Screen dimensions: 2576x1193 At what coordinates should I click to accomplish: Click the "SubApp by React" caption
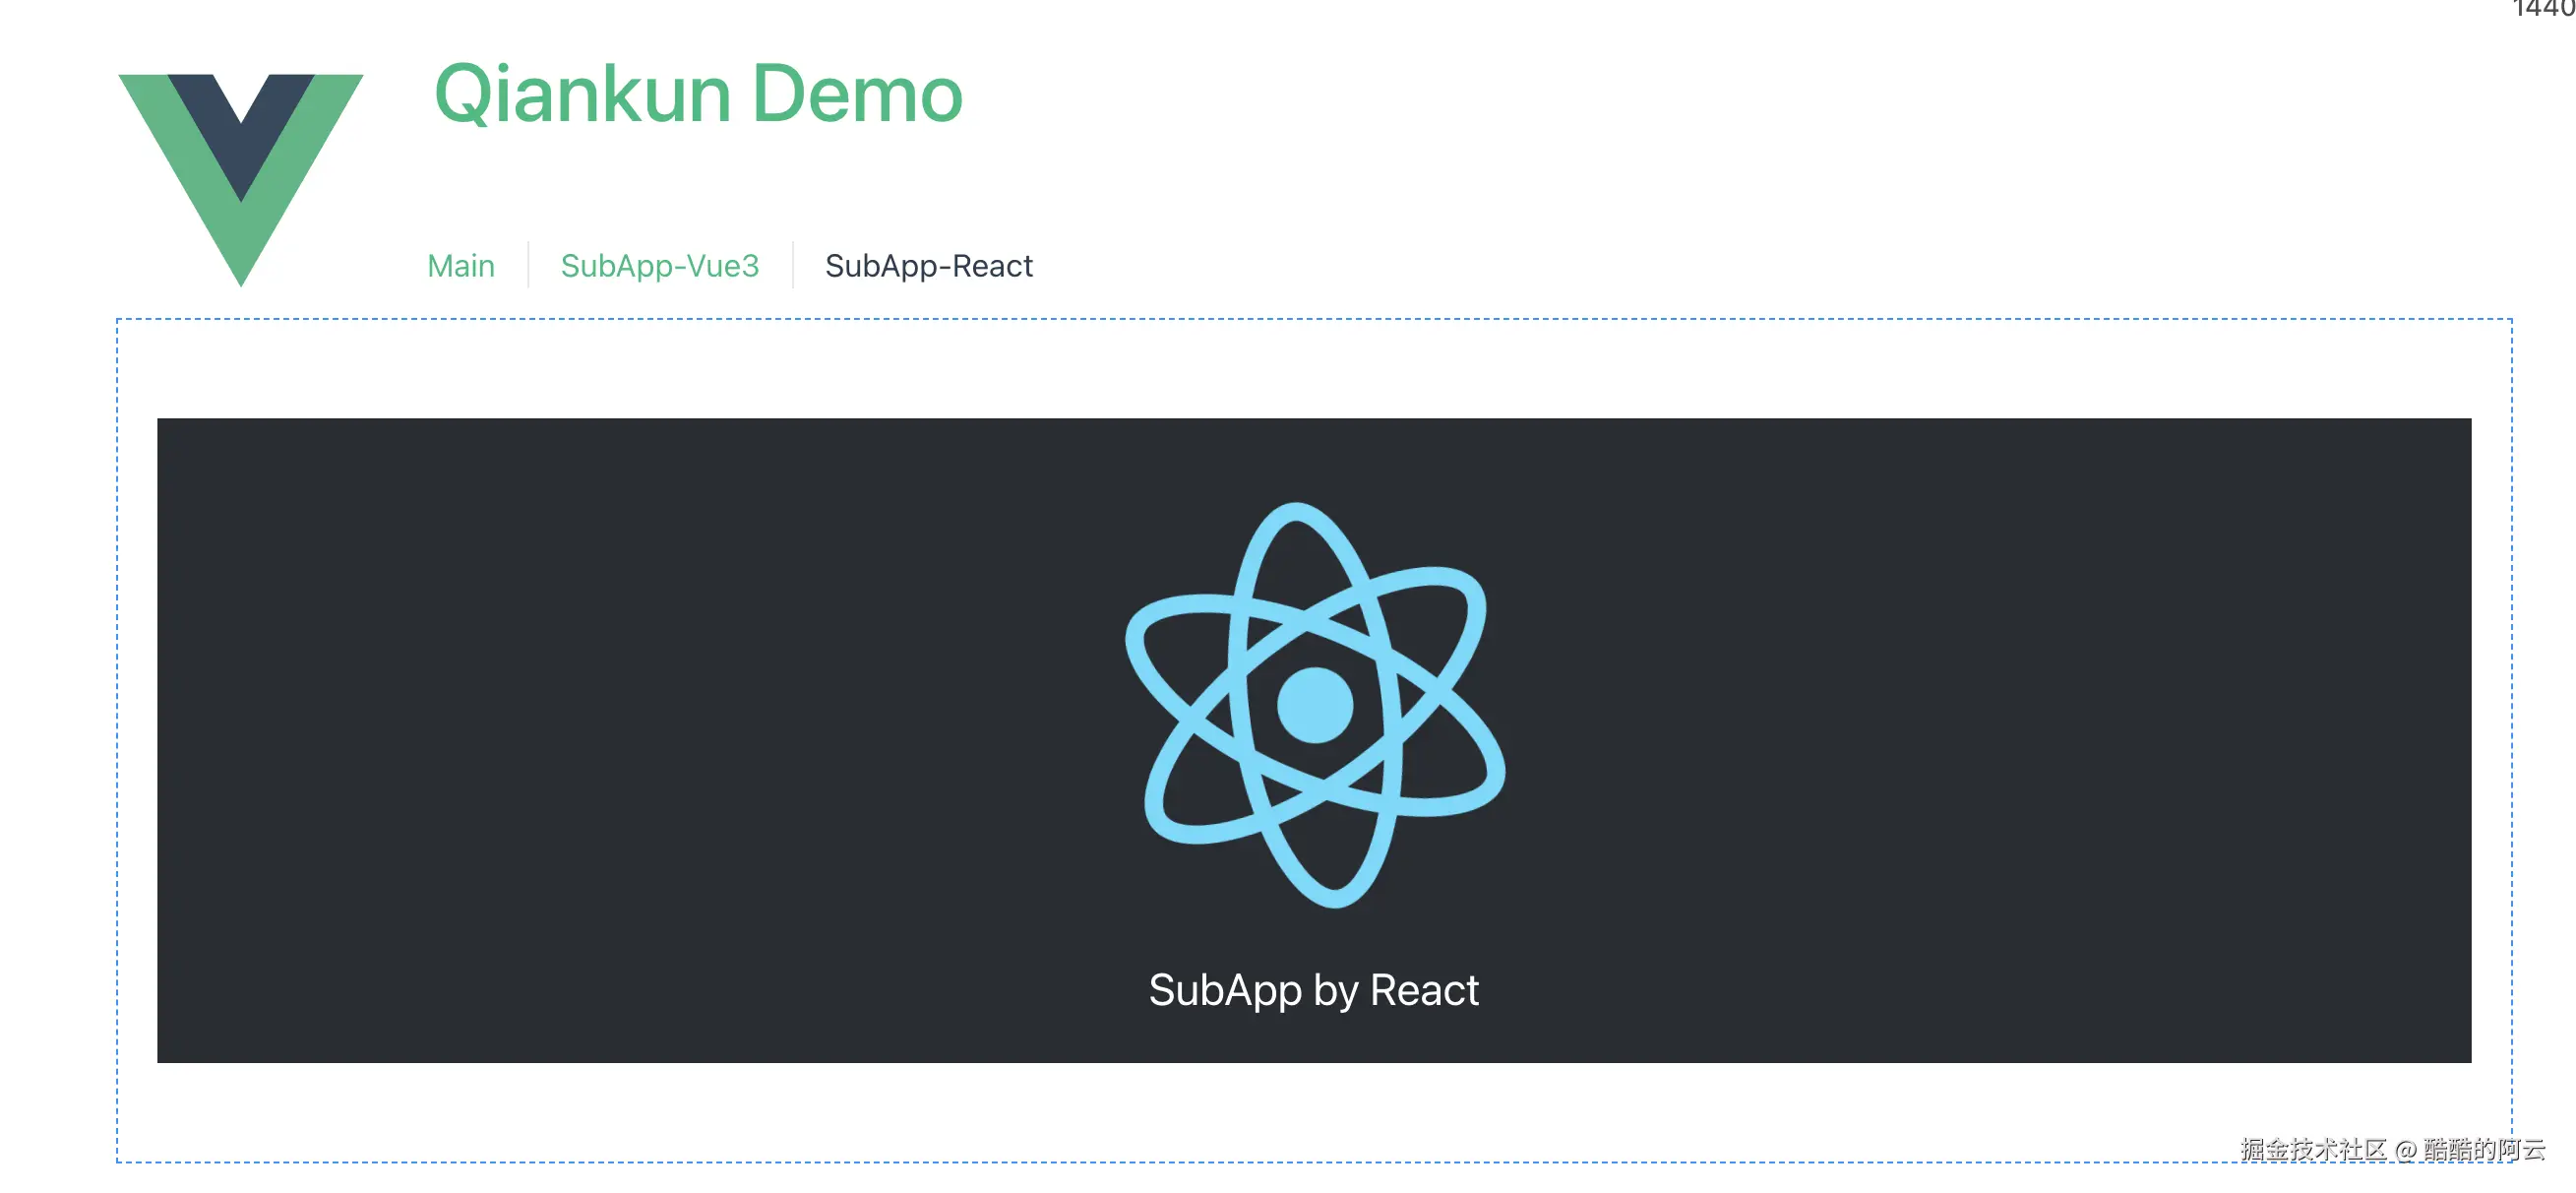1314,990
